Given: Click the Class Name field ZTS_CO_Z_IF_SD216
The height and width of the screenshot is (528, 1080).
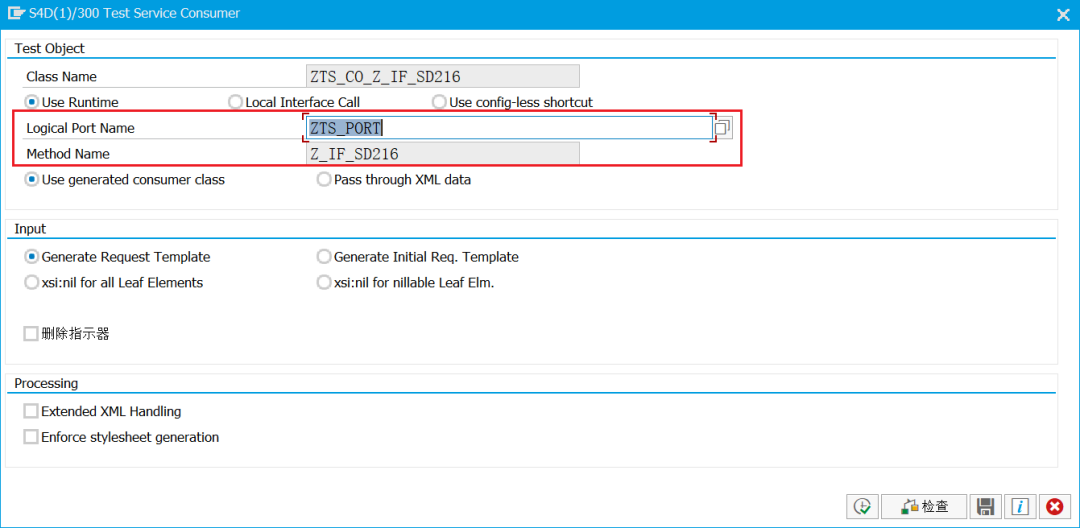Looking at the screenshot, I should [x=442, y=76].
